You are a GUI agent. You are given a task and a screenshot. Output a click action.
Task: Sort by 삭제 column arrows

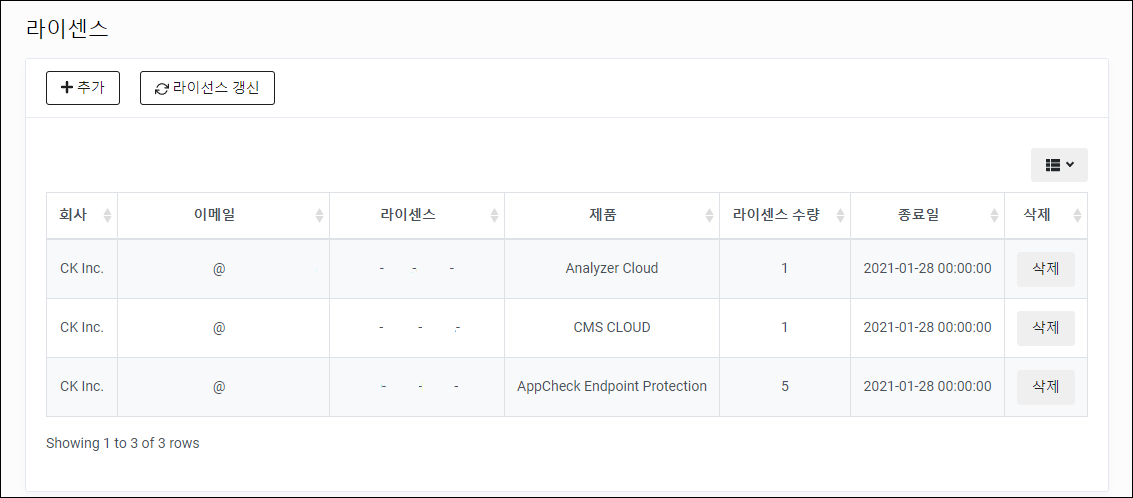1077,215
